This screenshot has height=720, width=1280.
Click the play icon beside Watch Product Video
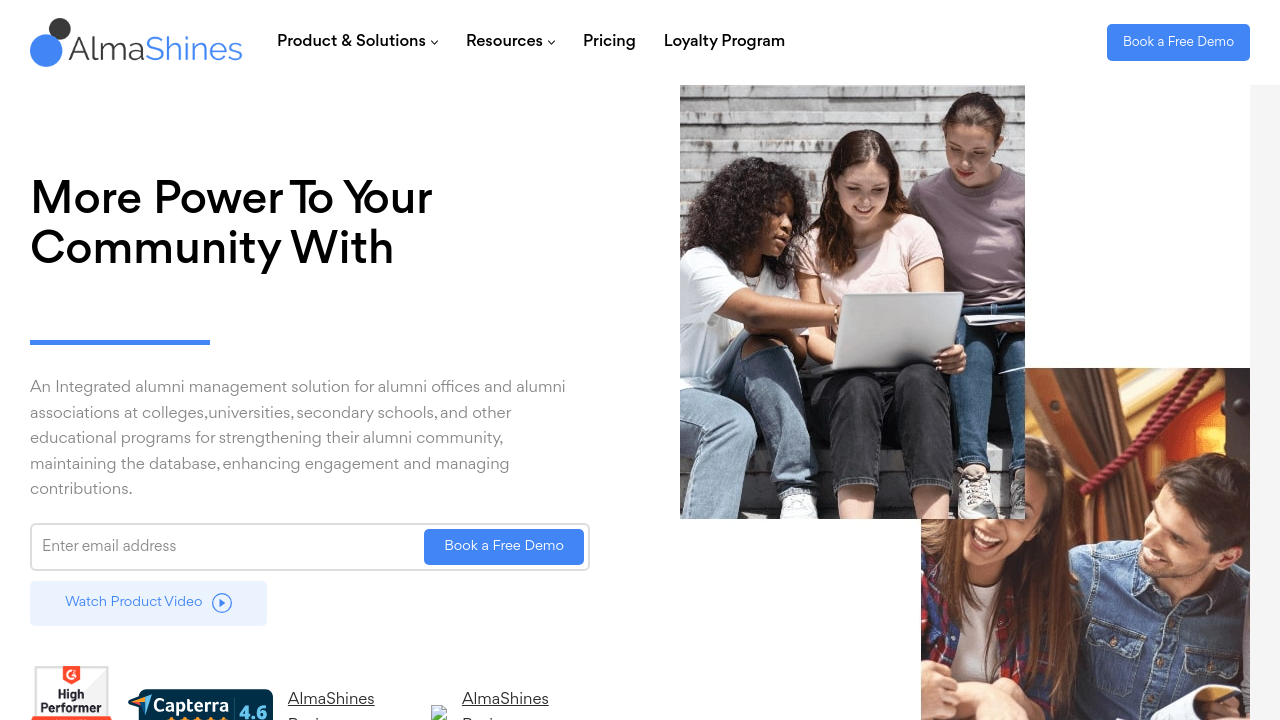(222, 603)
